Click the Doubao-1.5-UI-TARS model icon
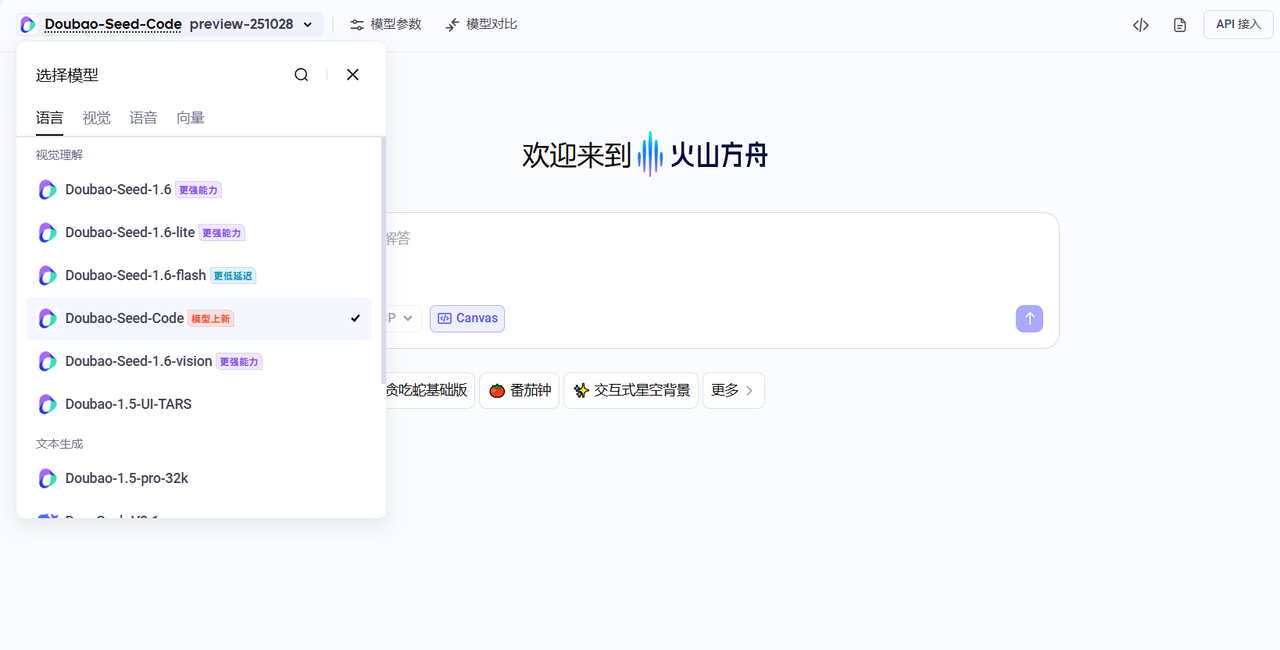 pyautogui.click(x=47, y=404)
